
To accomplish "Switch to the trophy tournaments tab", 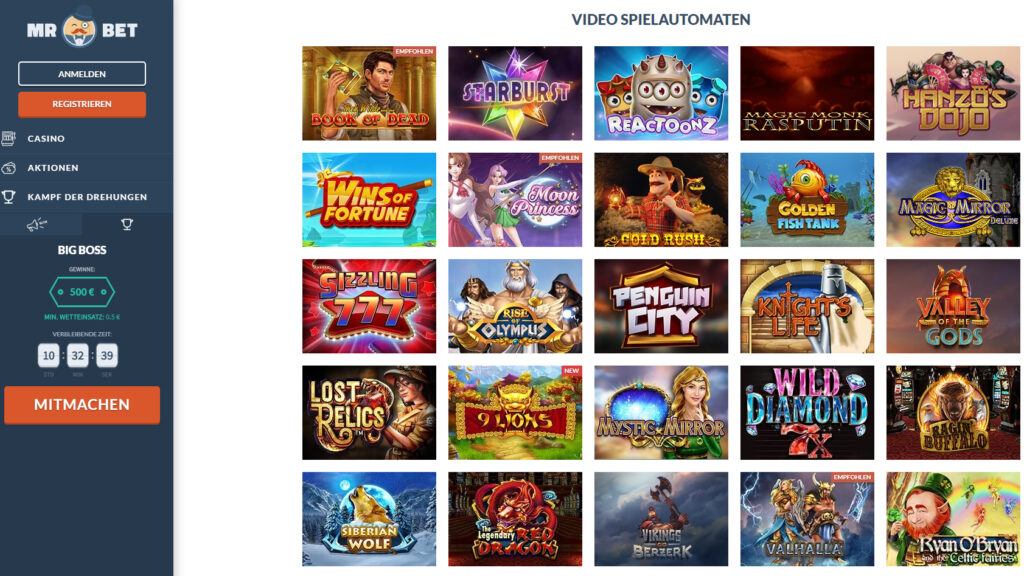I will pyautogui.click(x=127, y=224).
